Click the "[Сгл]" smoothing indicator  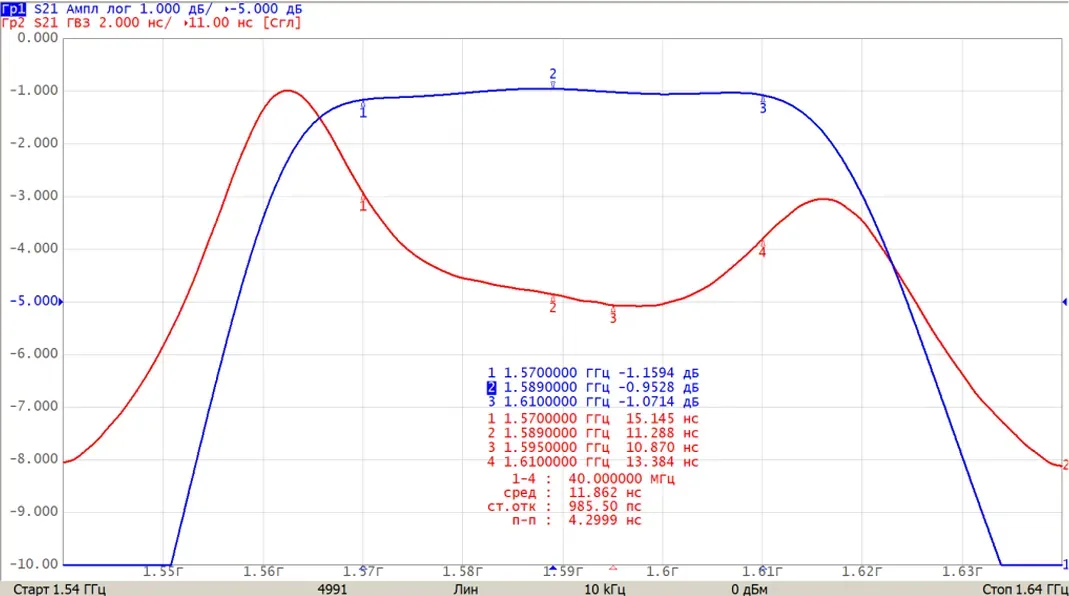[x=282, y=23]
